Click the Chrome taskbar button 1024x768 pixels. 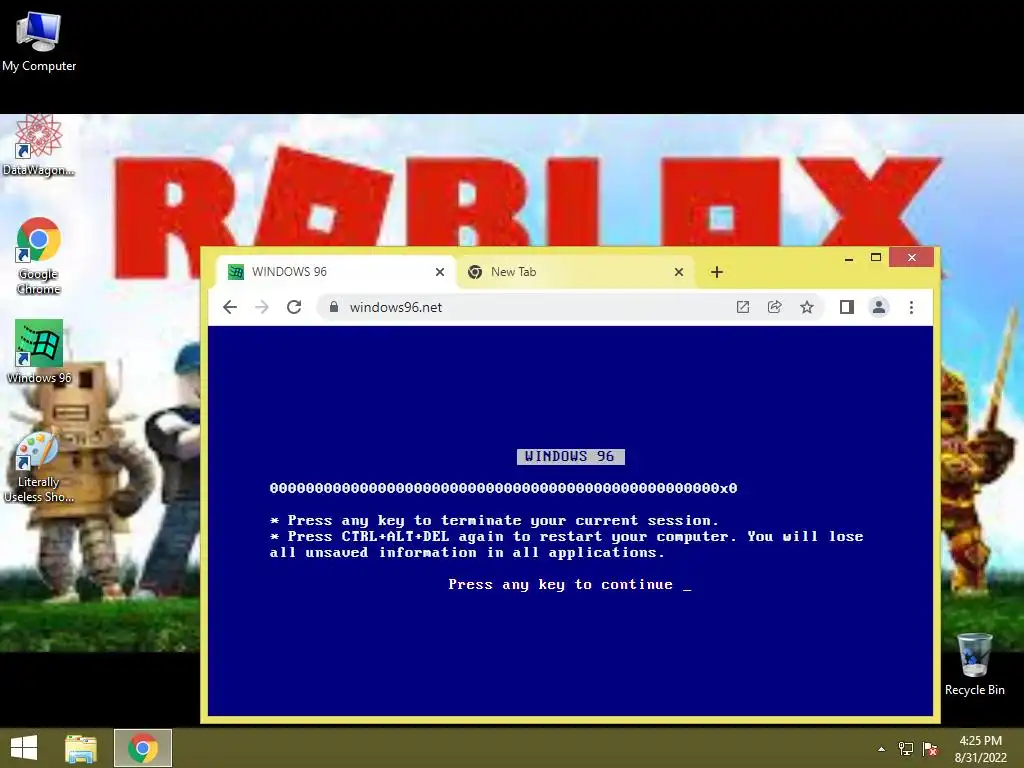(143, 748)
